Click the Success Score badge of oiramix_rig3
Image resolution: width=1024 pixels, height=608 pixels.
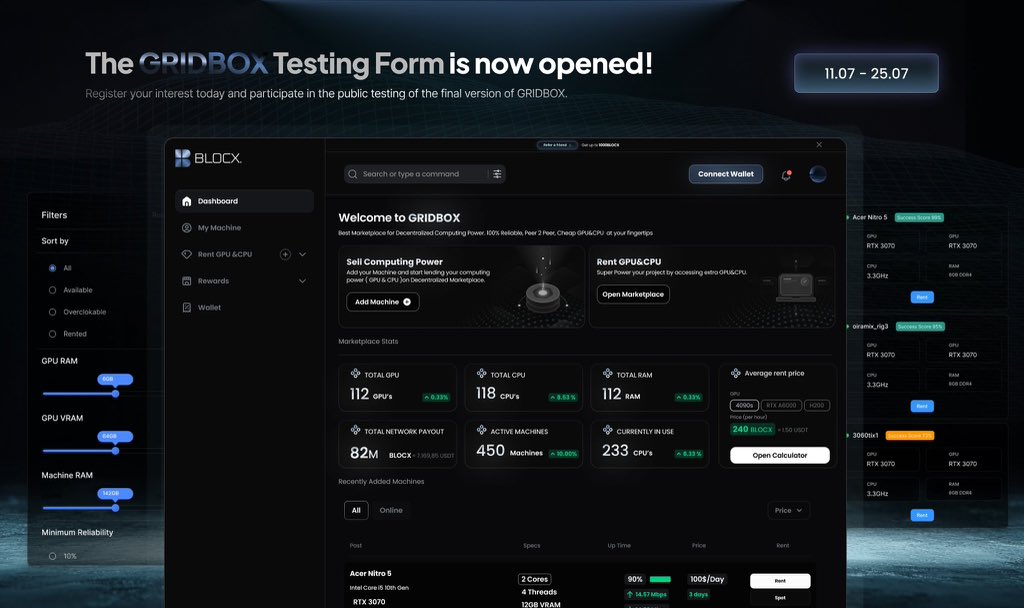click(920, 327)
